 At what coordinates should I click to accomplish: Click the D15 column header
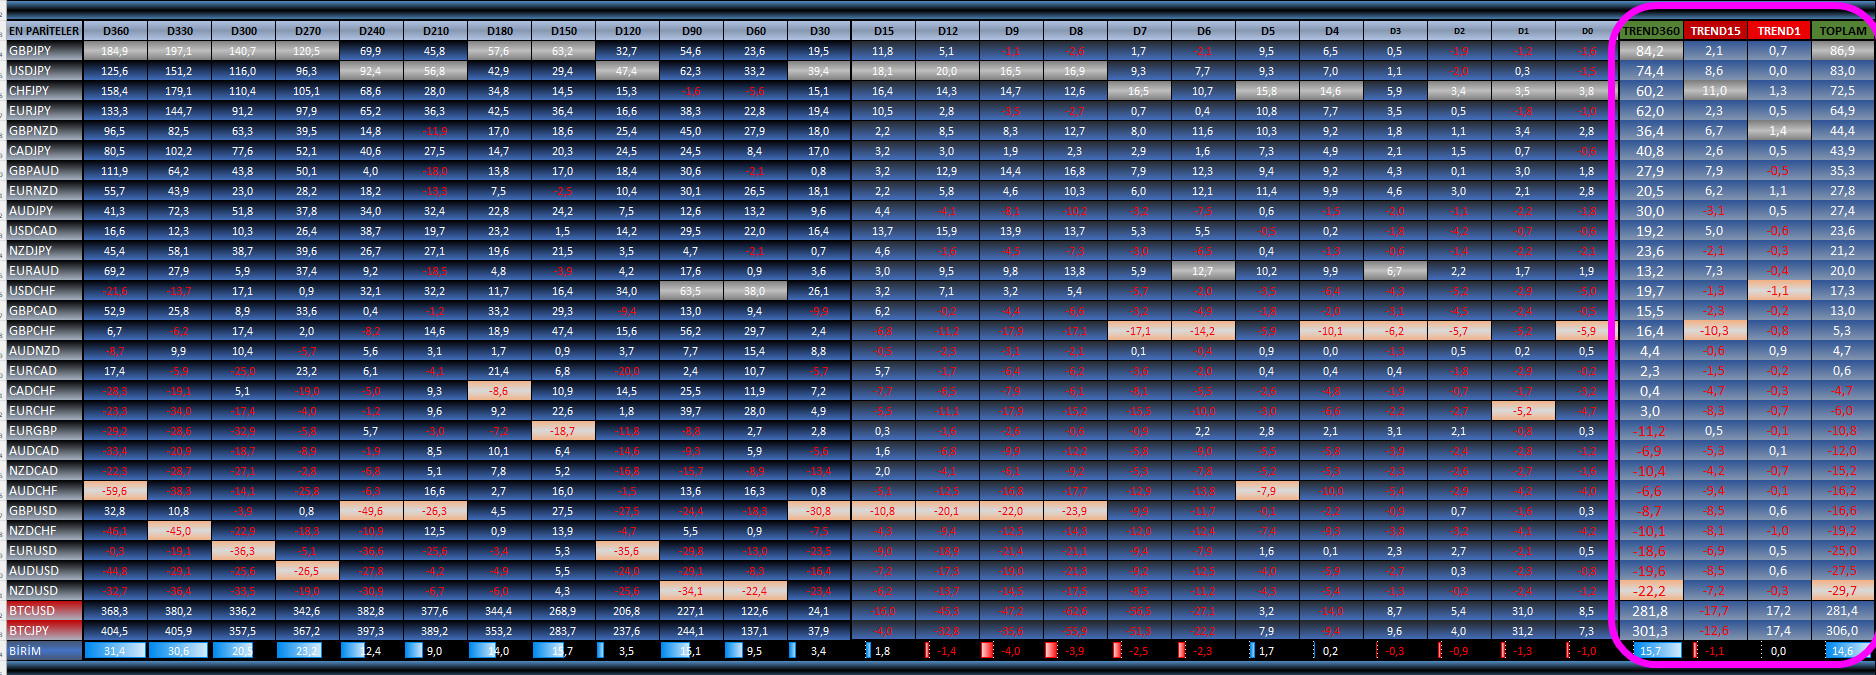coord(883,31)
